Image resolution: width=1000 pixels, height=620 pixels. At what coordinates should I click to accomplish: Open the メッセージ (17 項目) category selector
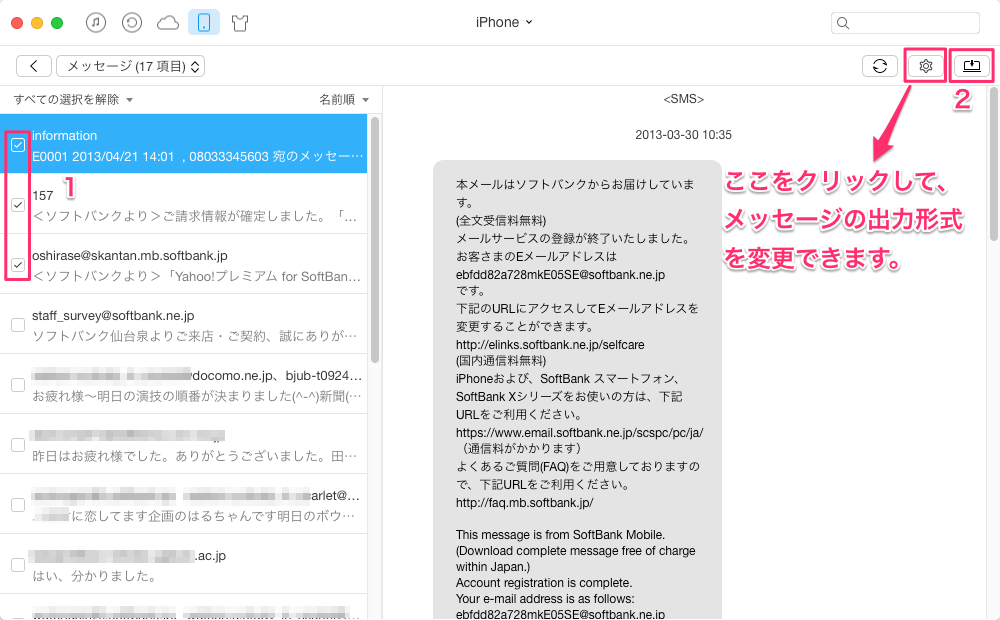[x=130, y=66]
